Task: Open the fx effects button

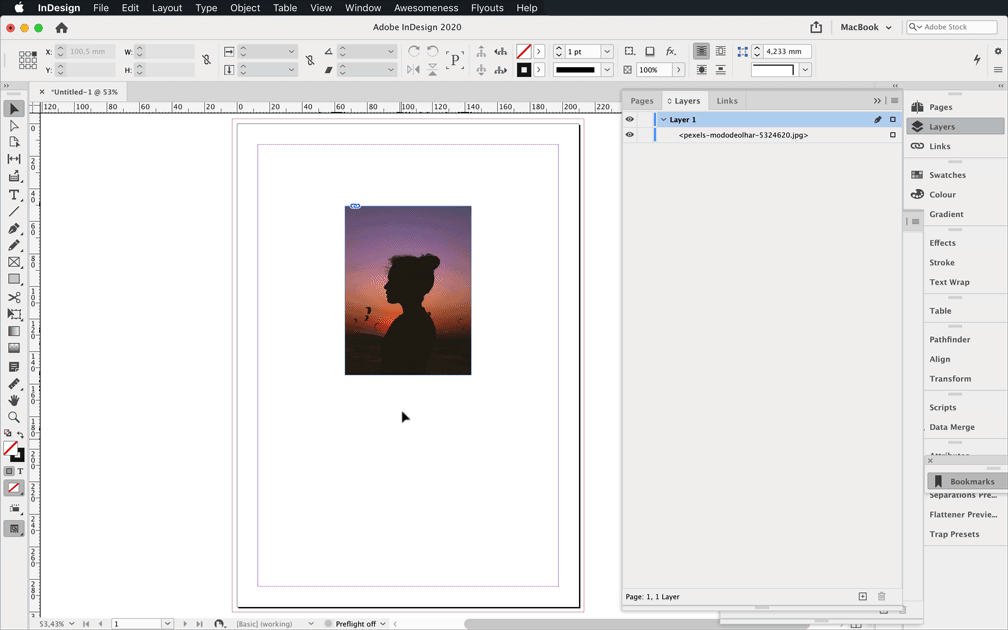Action: click(670, 51)
